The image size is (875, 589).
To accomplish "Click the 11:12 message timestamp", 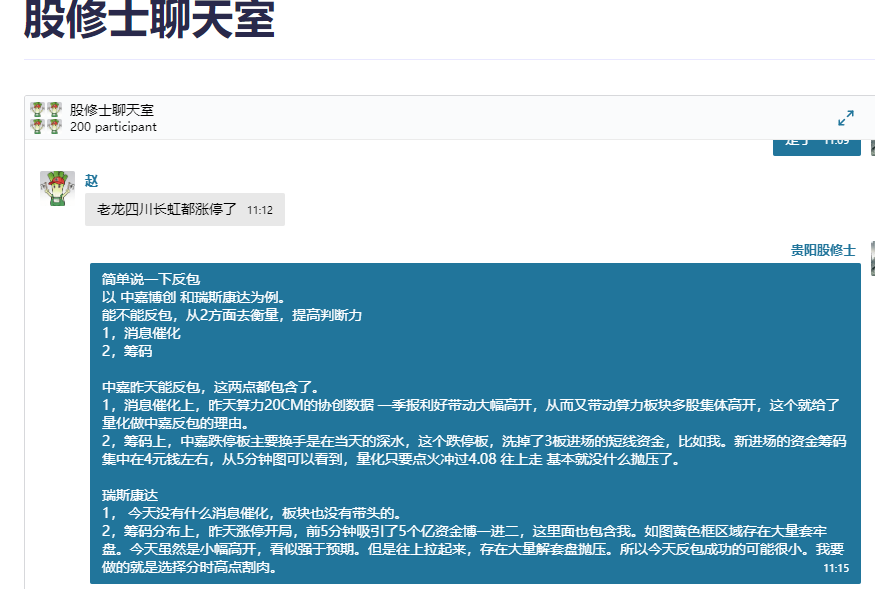I will (260, 211).
